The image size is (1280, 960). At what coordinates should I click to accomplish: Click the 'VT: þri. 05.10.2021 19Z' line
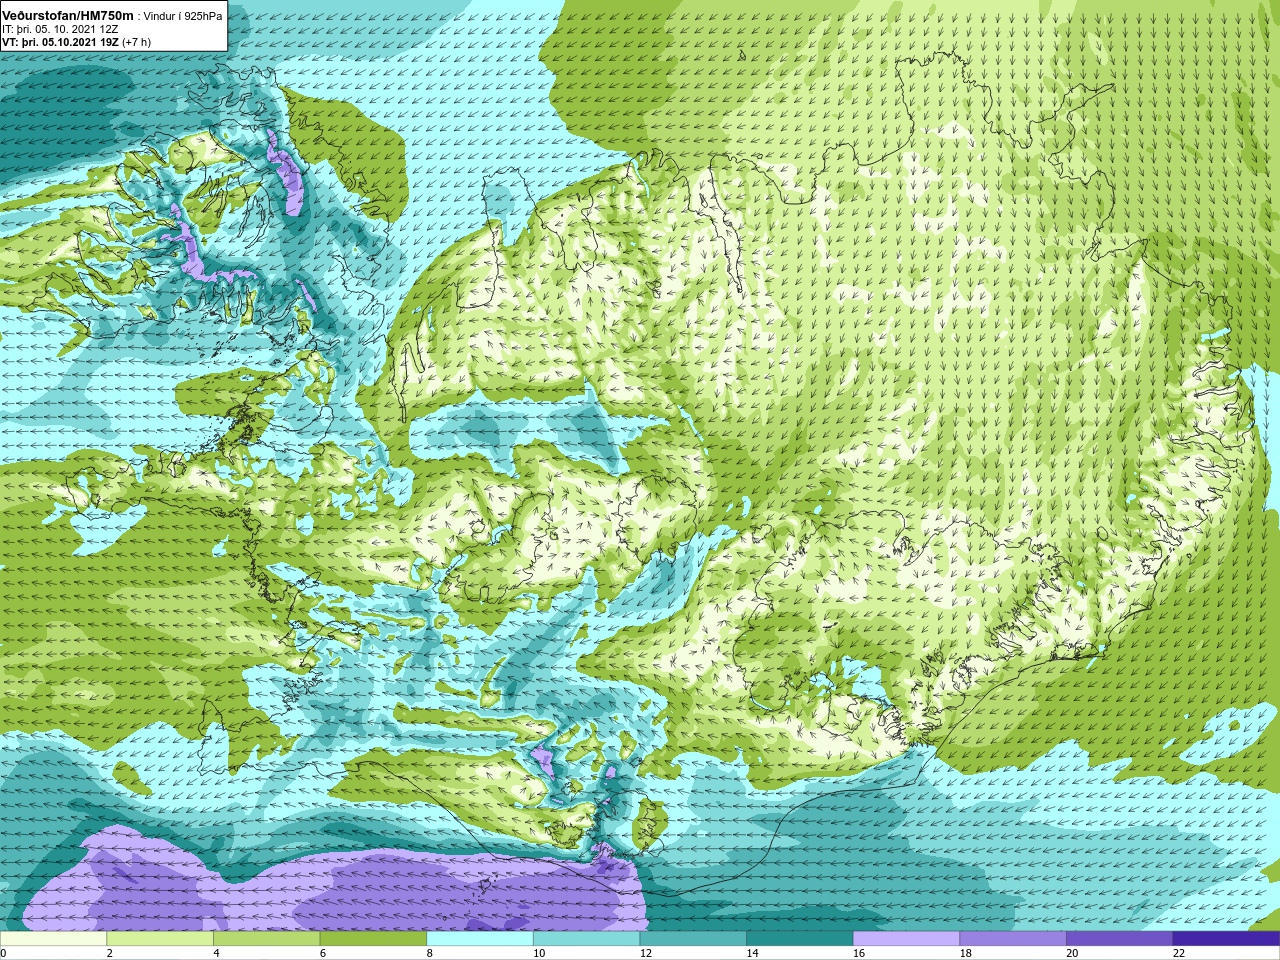coord(60,42)
